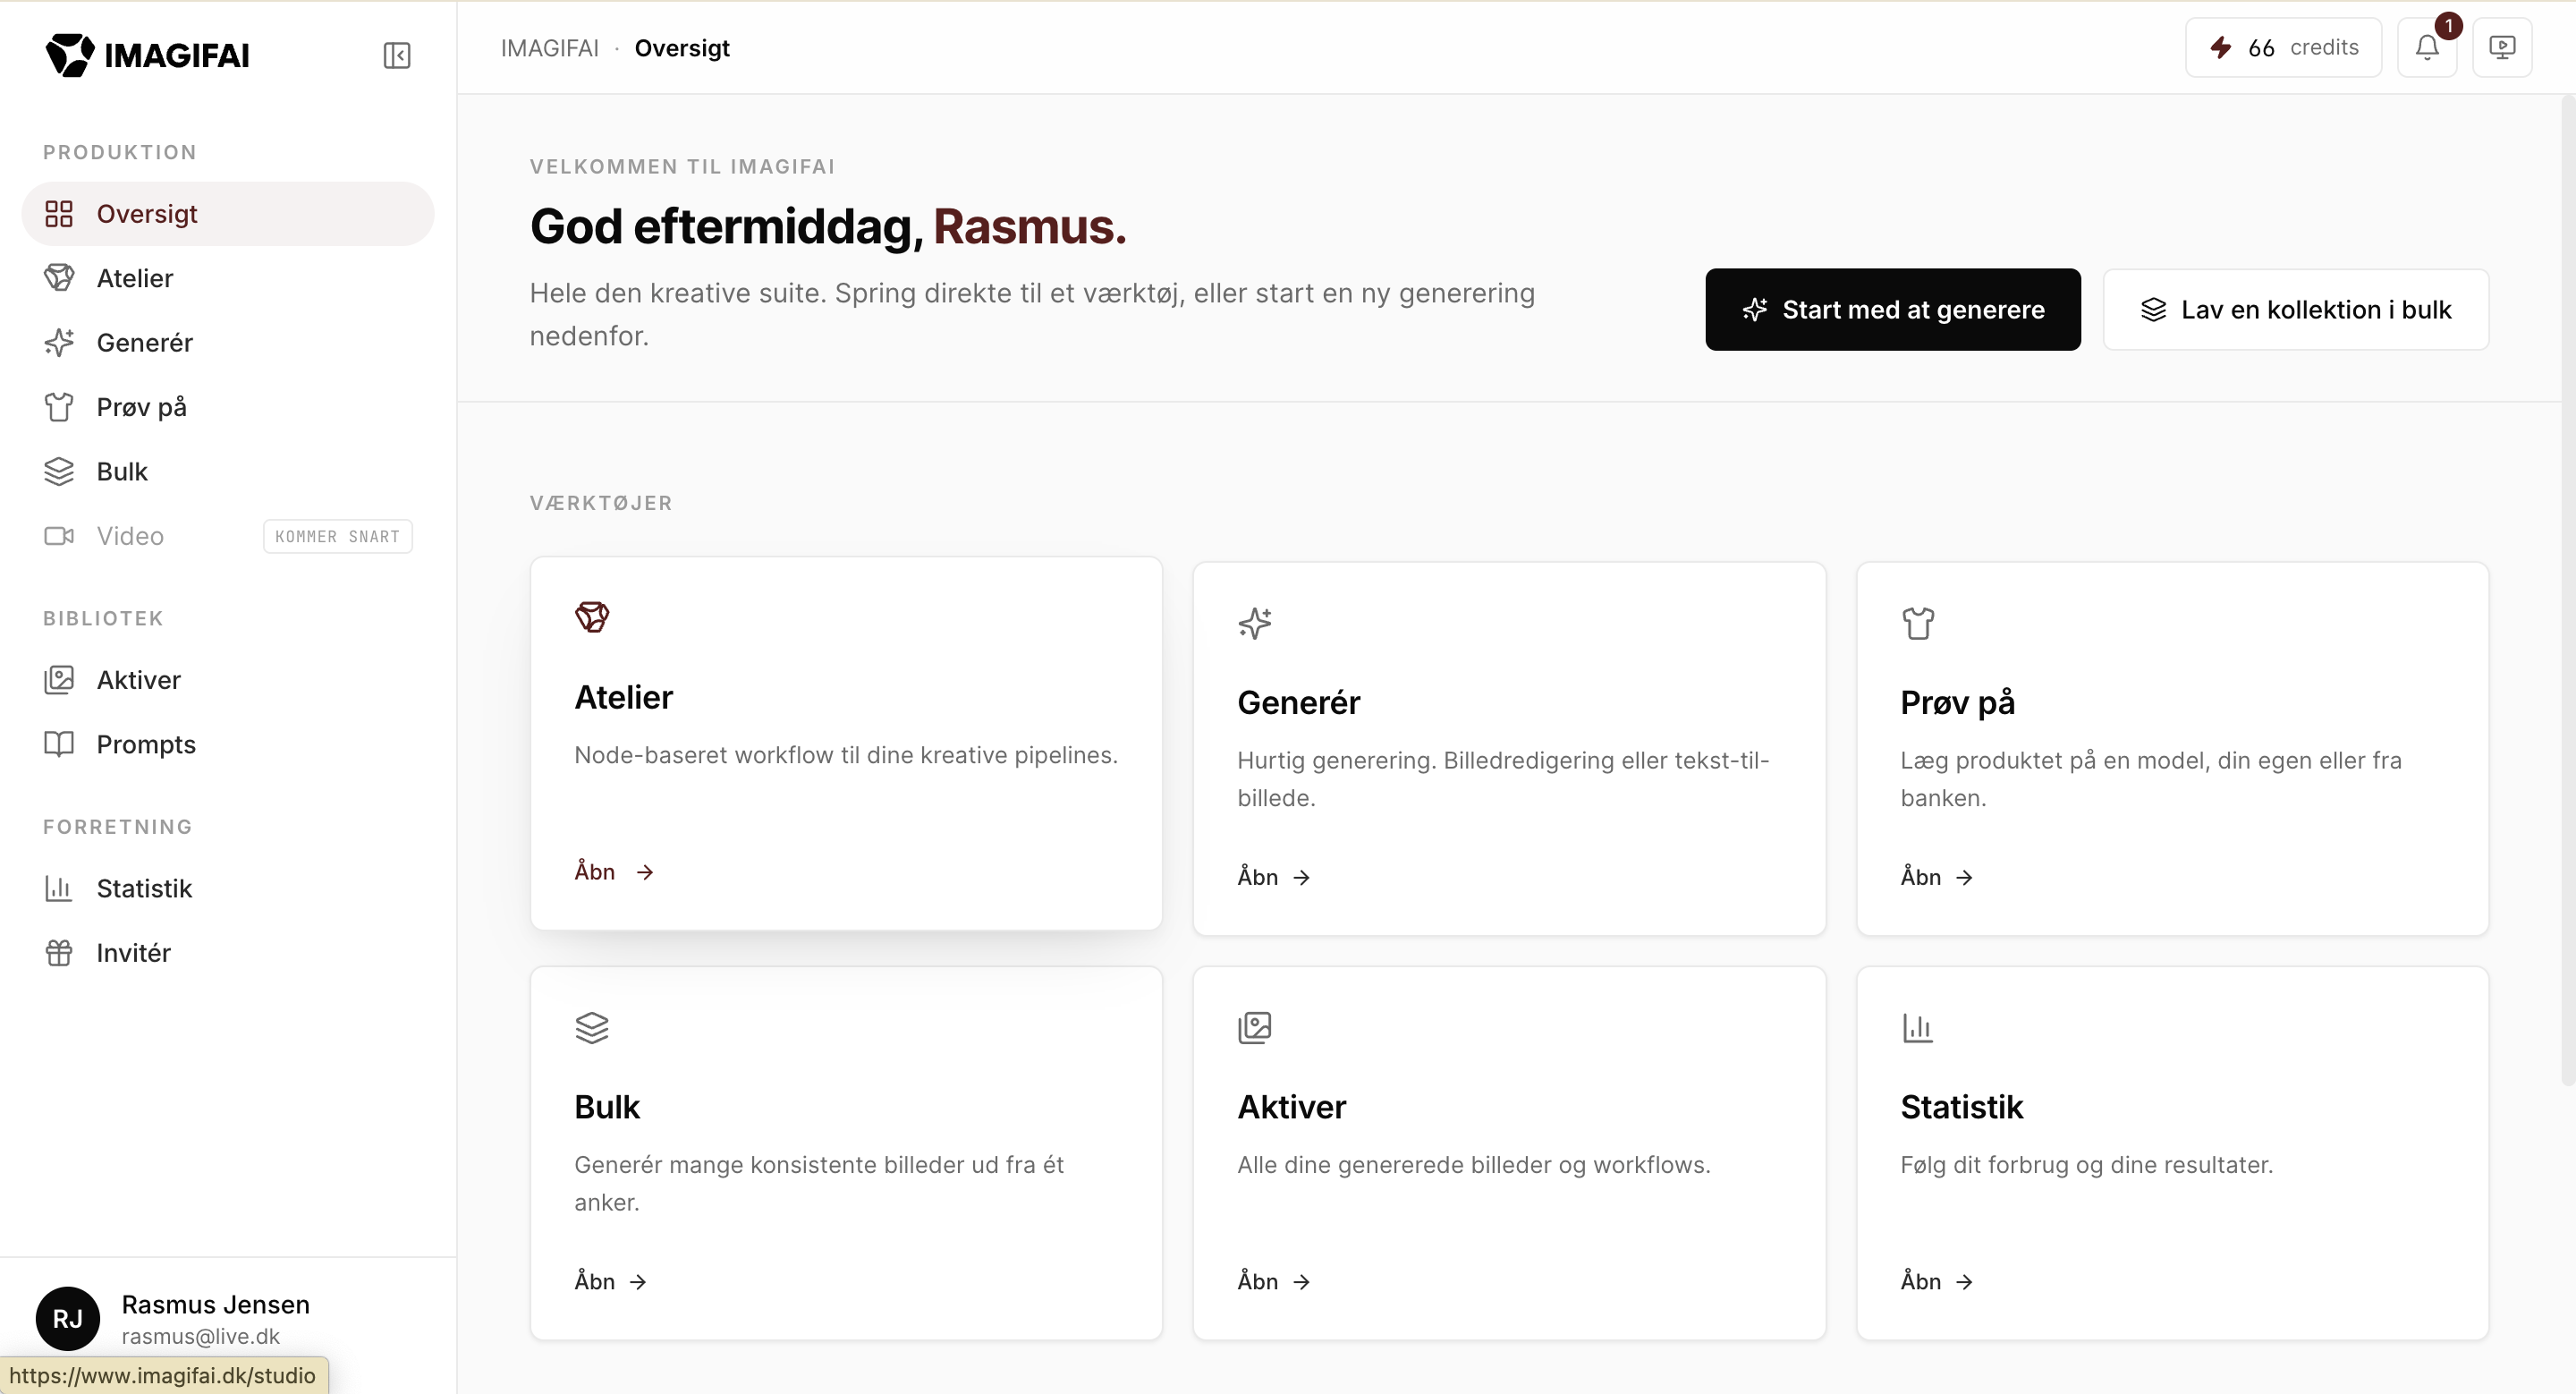Click the IMAGIFAI breadcrumb link
The width and height of the screenshot is (2576, 1394).
pyautogui.click(x=550, y=48)
